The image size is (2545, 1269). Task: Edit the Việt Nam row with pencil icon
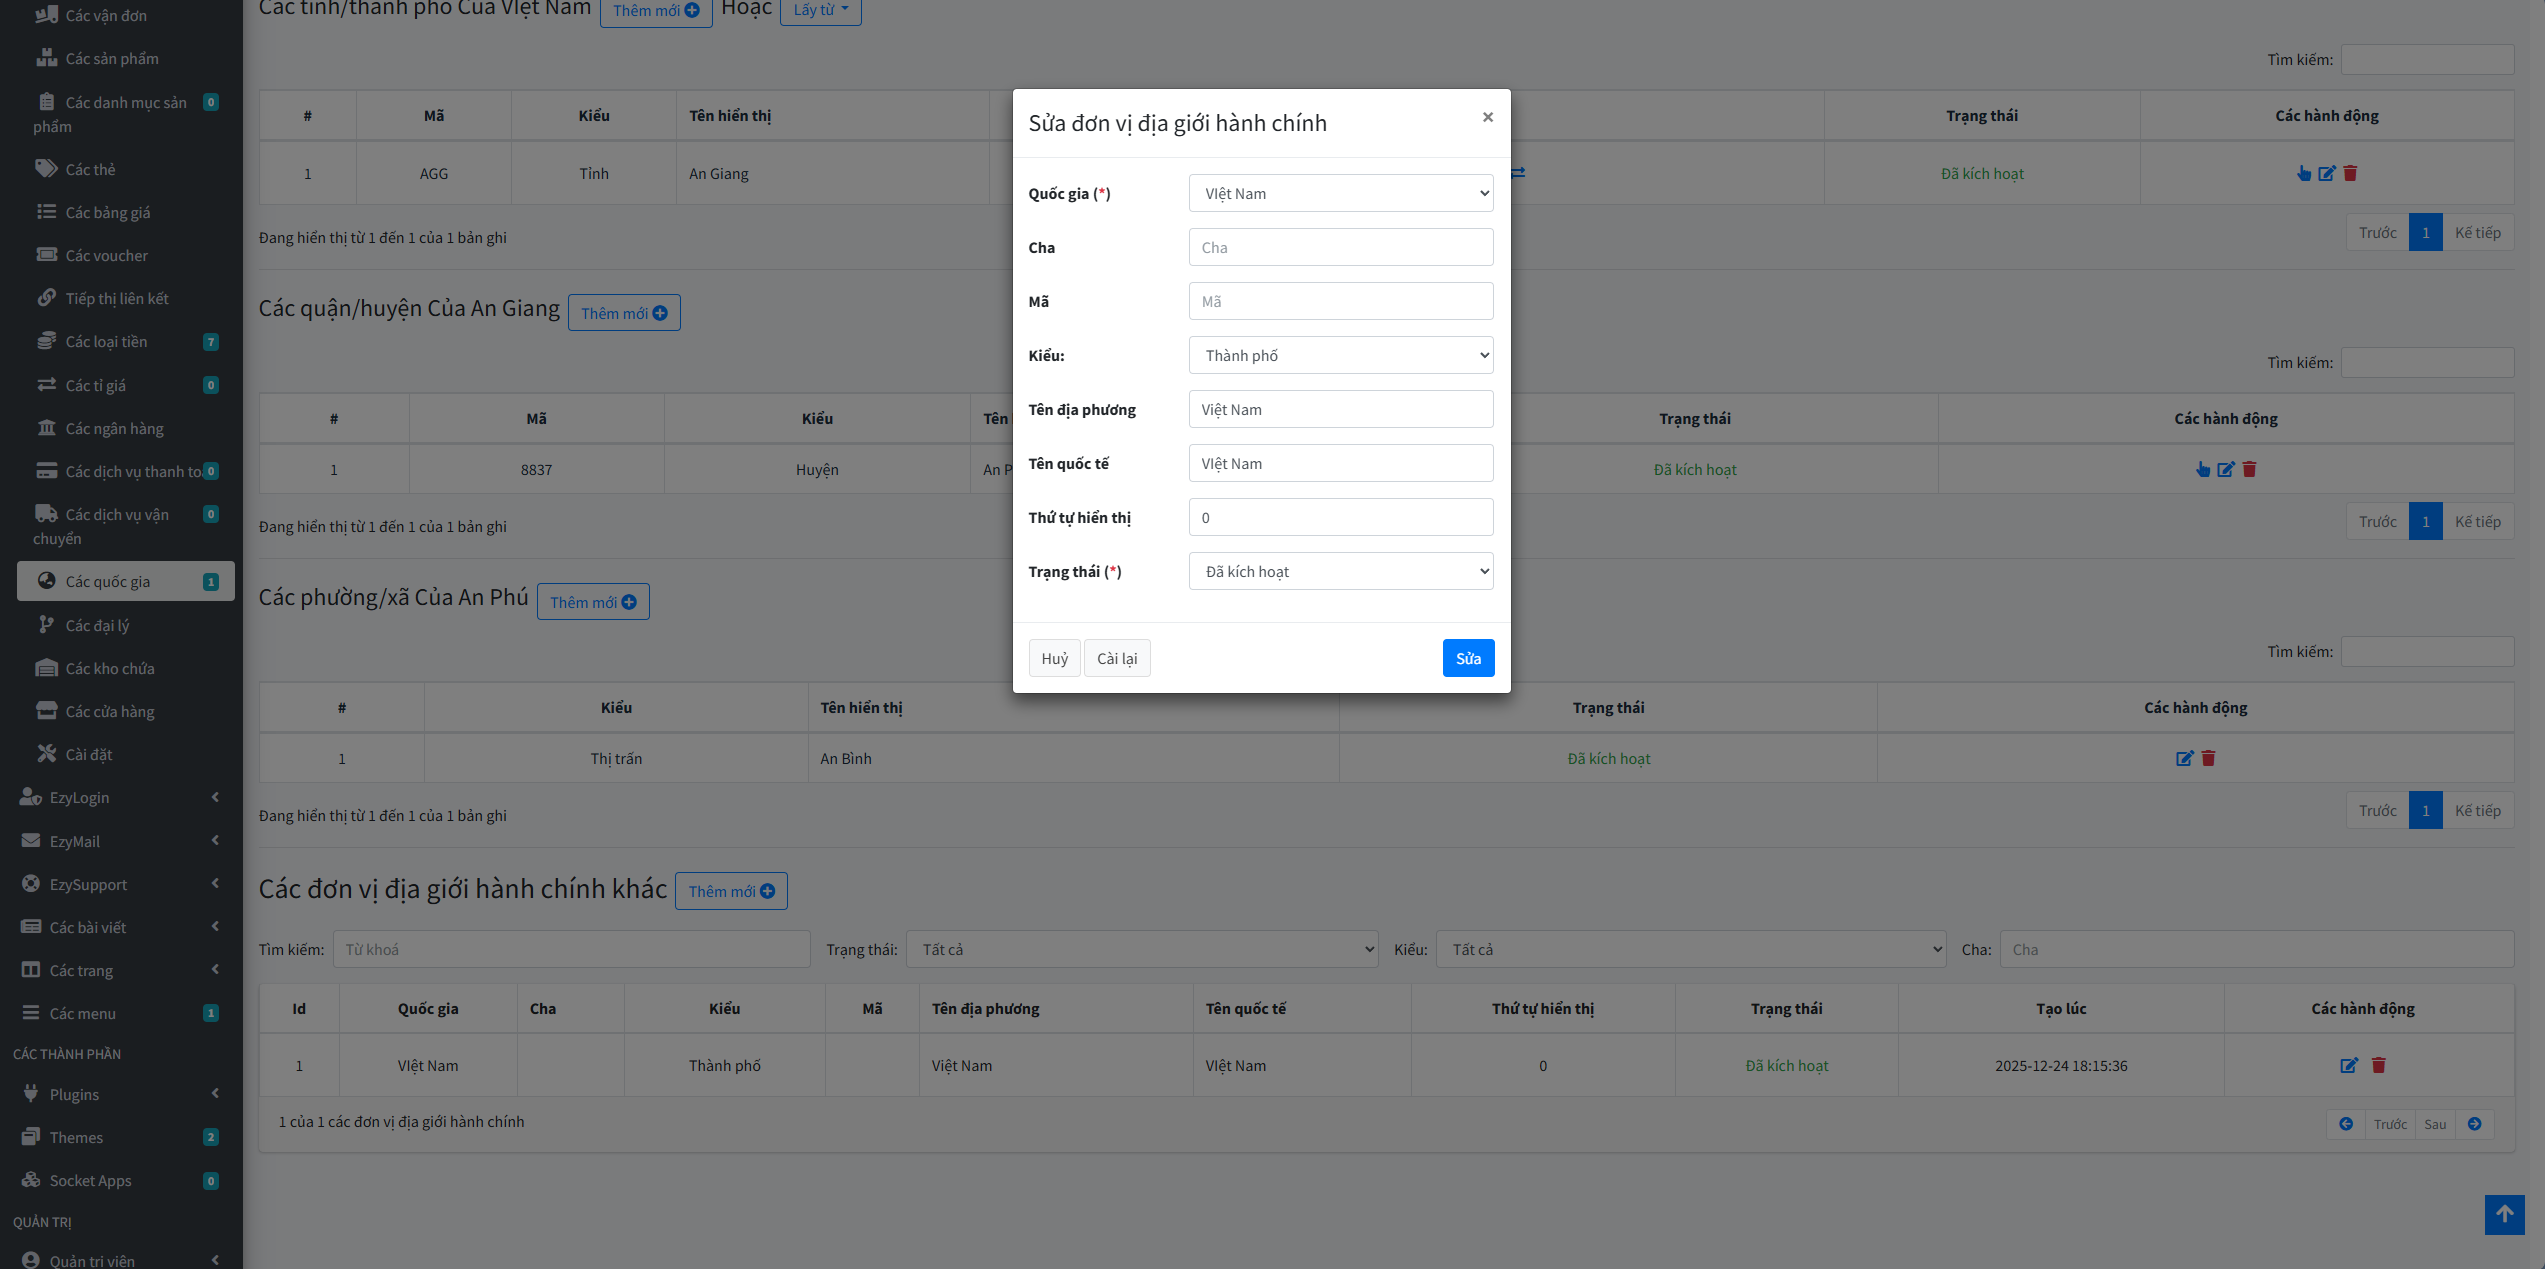[x=2349, y=1065]
